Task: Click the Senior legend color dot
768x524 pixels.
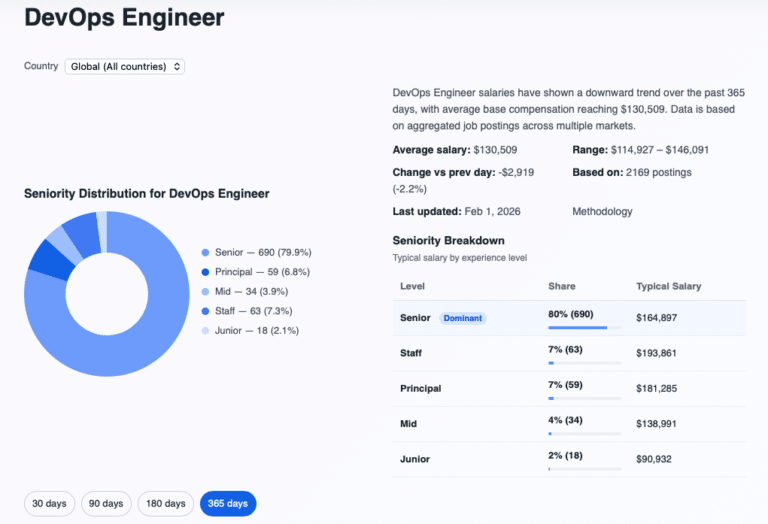Action: point(205,253)
